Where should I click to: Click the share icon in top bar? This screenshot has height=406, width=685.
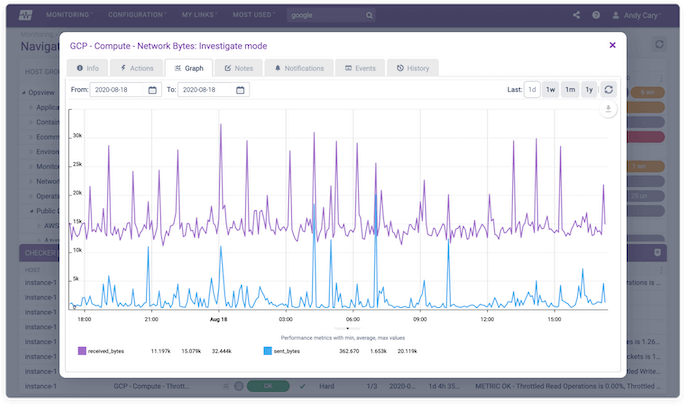pos(576,16)
